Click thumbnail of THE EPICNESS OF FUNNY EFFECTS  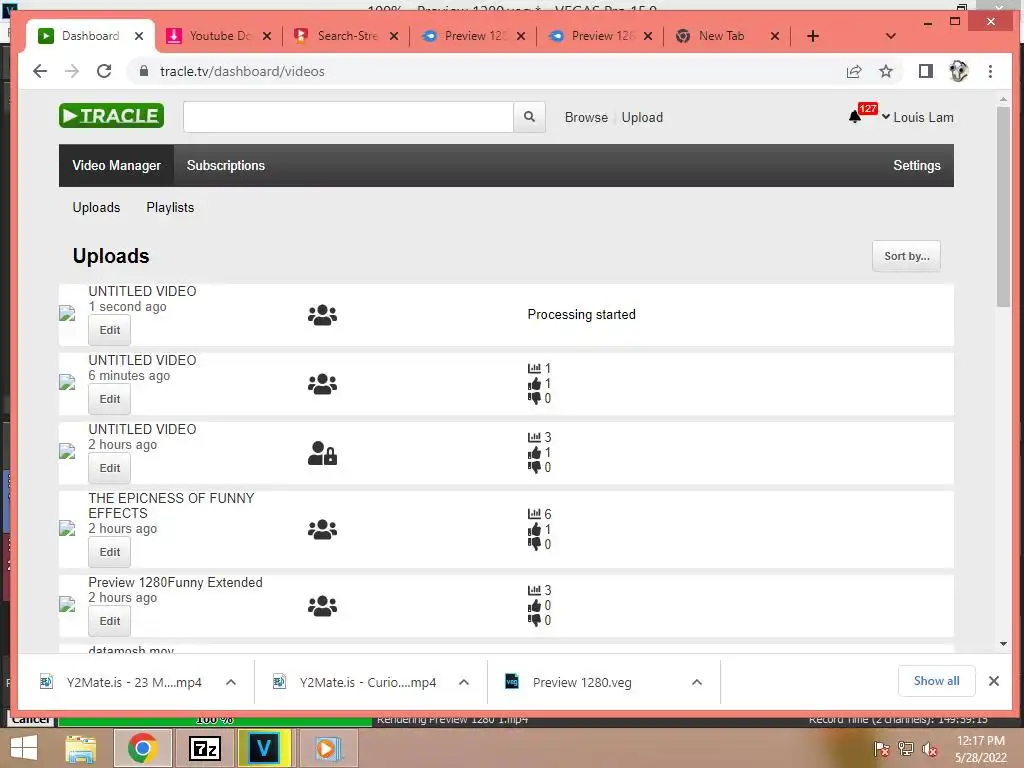tap(67, 528)
